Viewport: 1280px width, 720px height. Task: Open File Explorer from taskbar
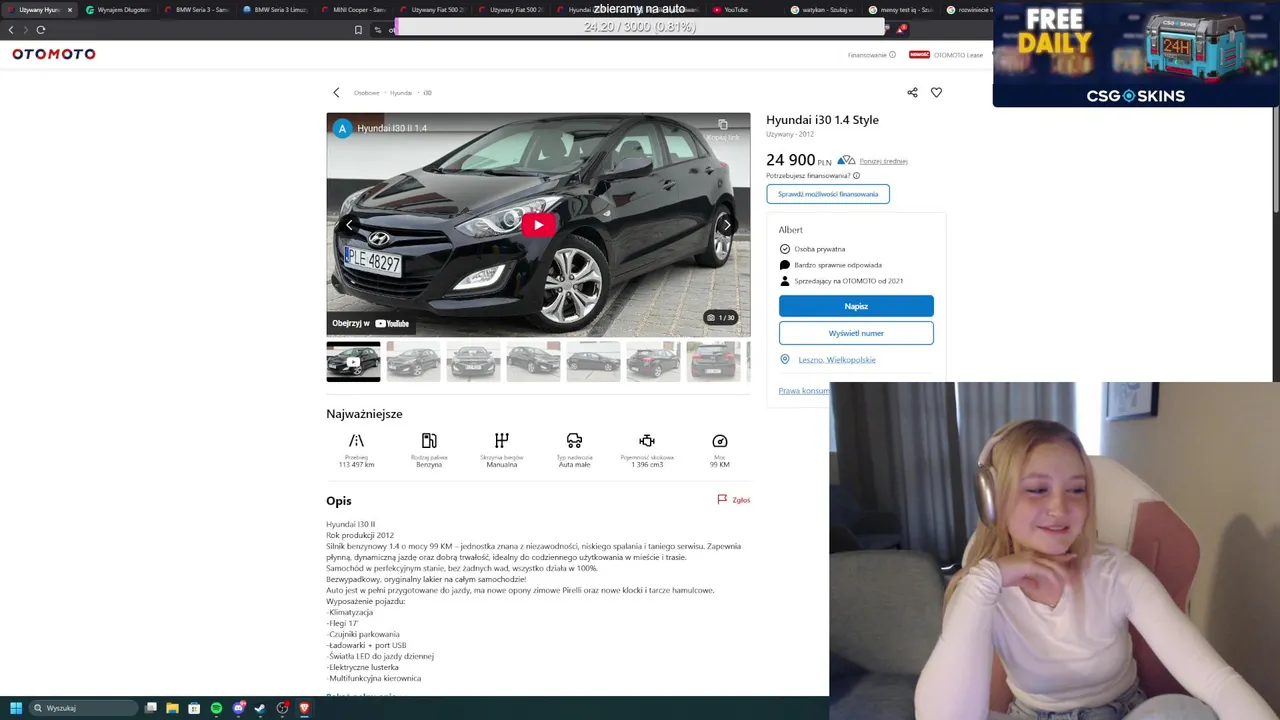[x=172, y=708]
